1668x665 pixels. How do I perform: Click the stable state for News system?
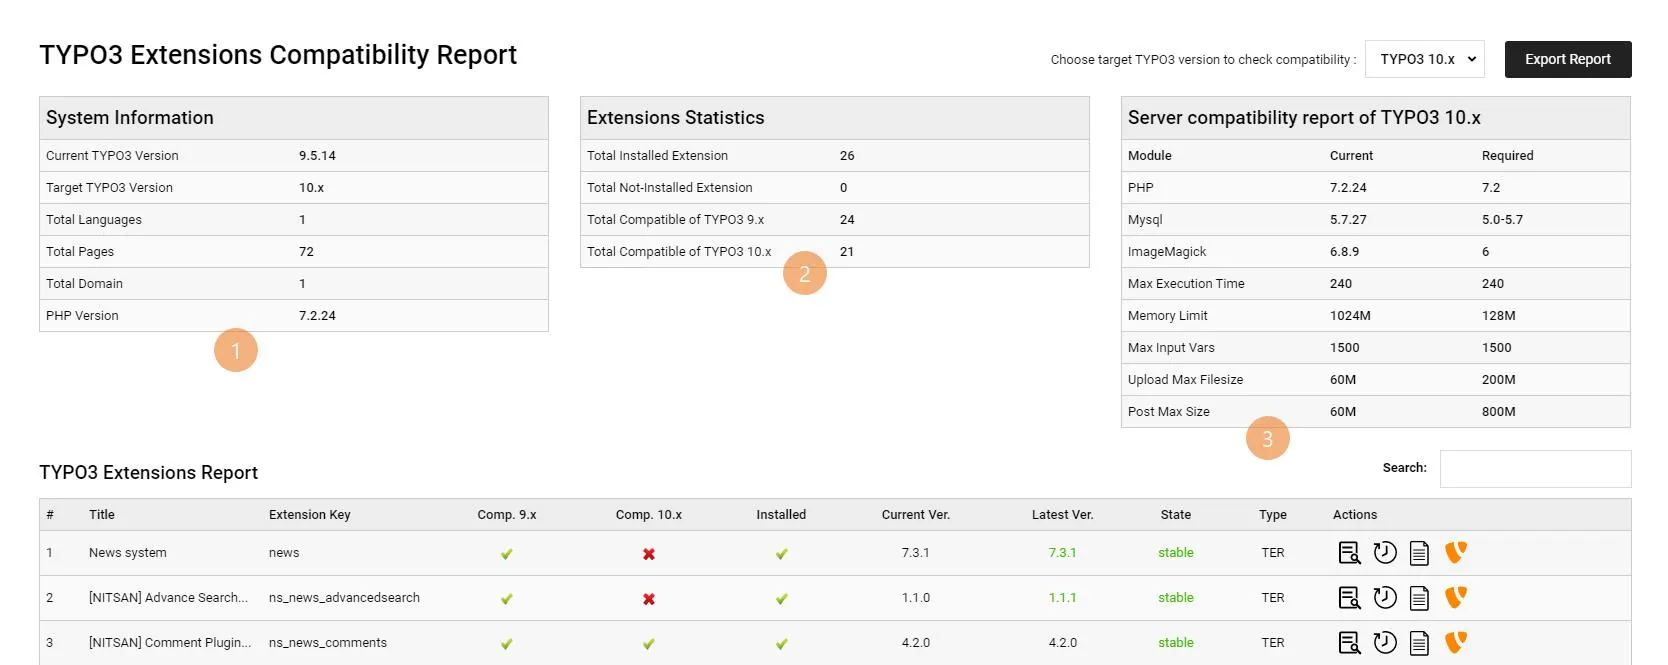(1176, 553)
